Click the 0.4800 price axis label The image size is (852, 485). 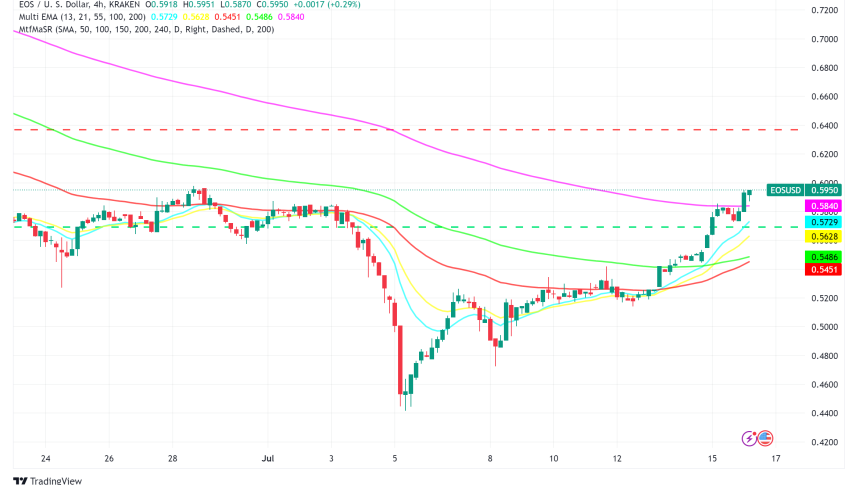click(x=824, y=356)
